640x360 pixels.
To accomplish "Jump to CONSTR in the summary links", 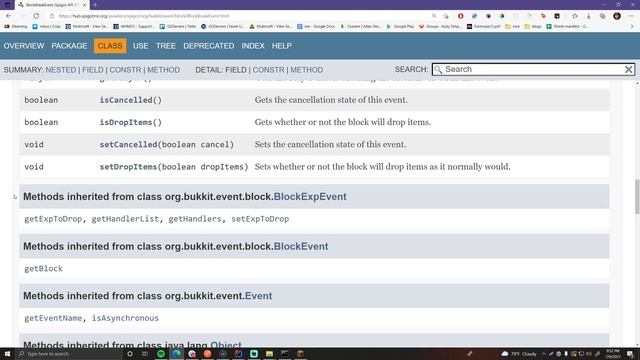I will [x=125, y=70].
